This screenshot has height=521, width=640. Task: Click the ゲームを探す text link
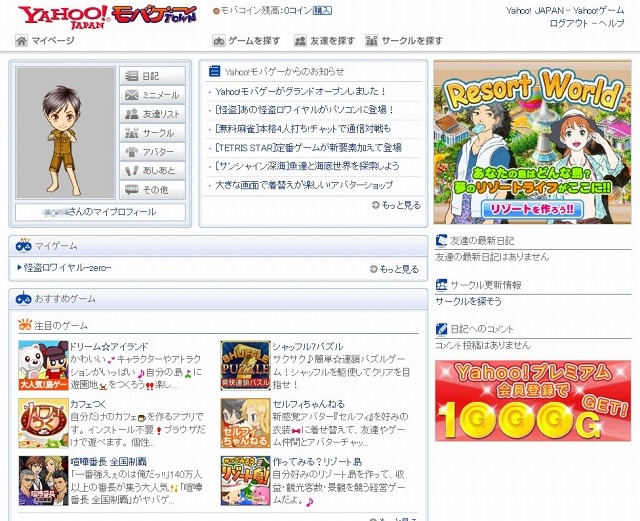click(254, 40)
